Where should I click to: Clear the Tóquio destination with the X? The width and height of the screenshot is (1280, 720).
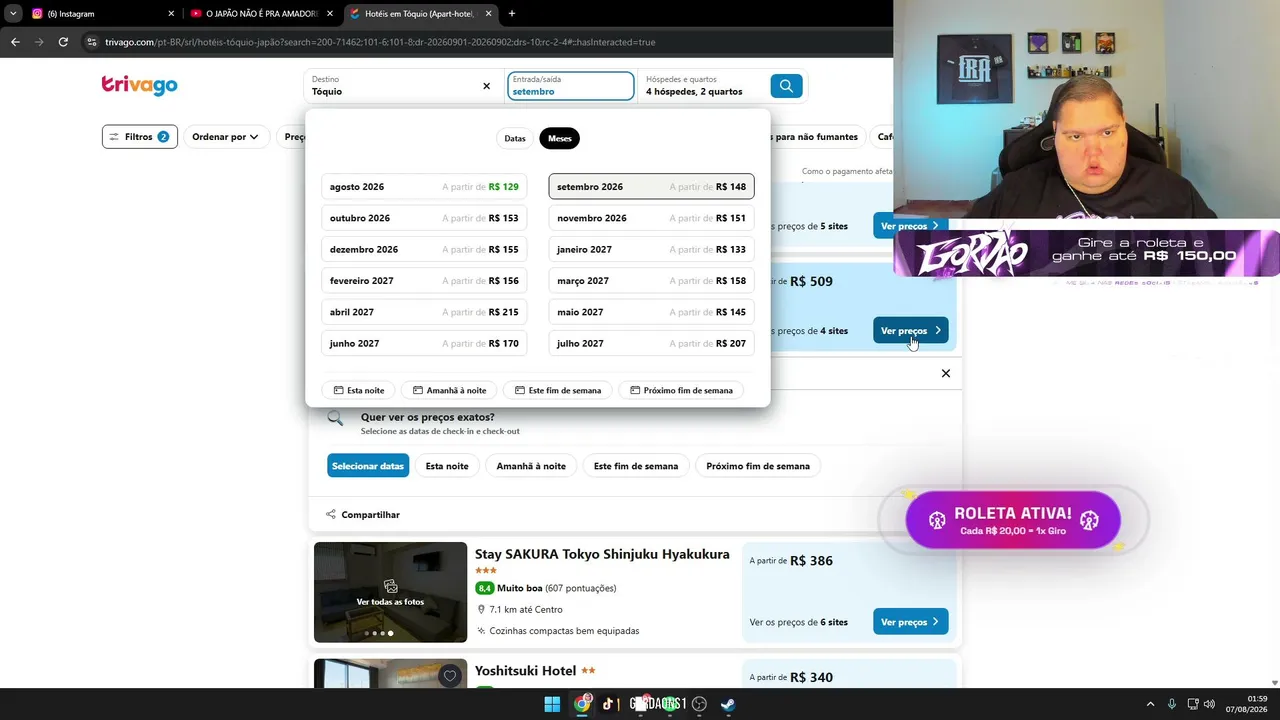487,86
